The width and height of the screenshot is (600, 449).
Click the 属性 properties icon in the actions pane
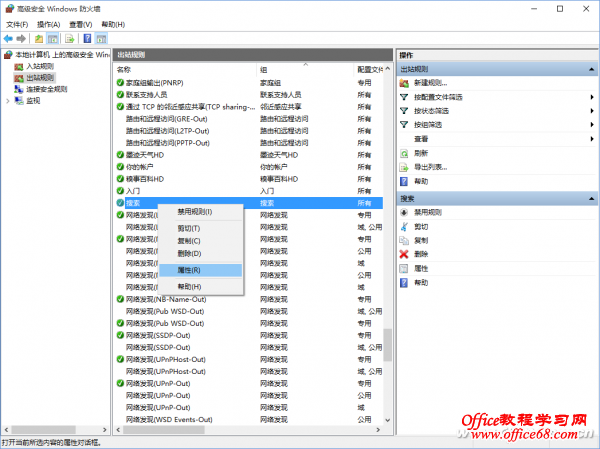pyautogui.click(x=404, y=268)
